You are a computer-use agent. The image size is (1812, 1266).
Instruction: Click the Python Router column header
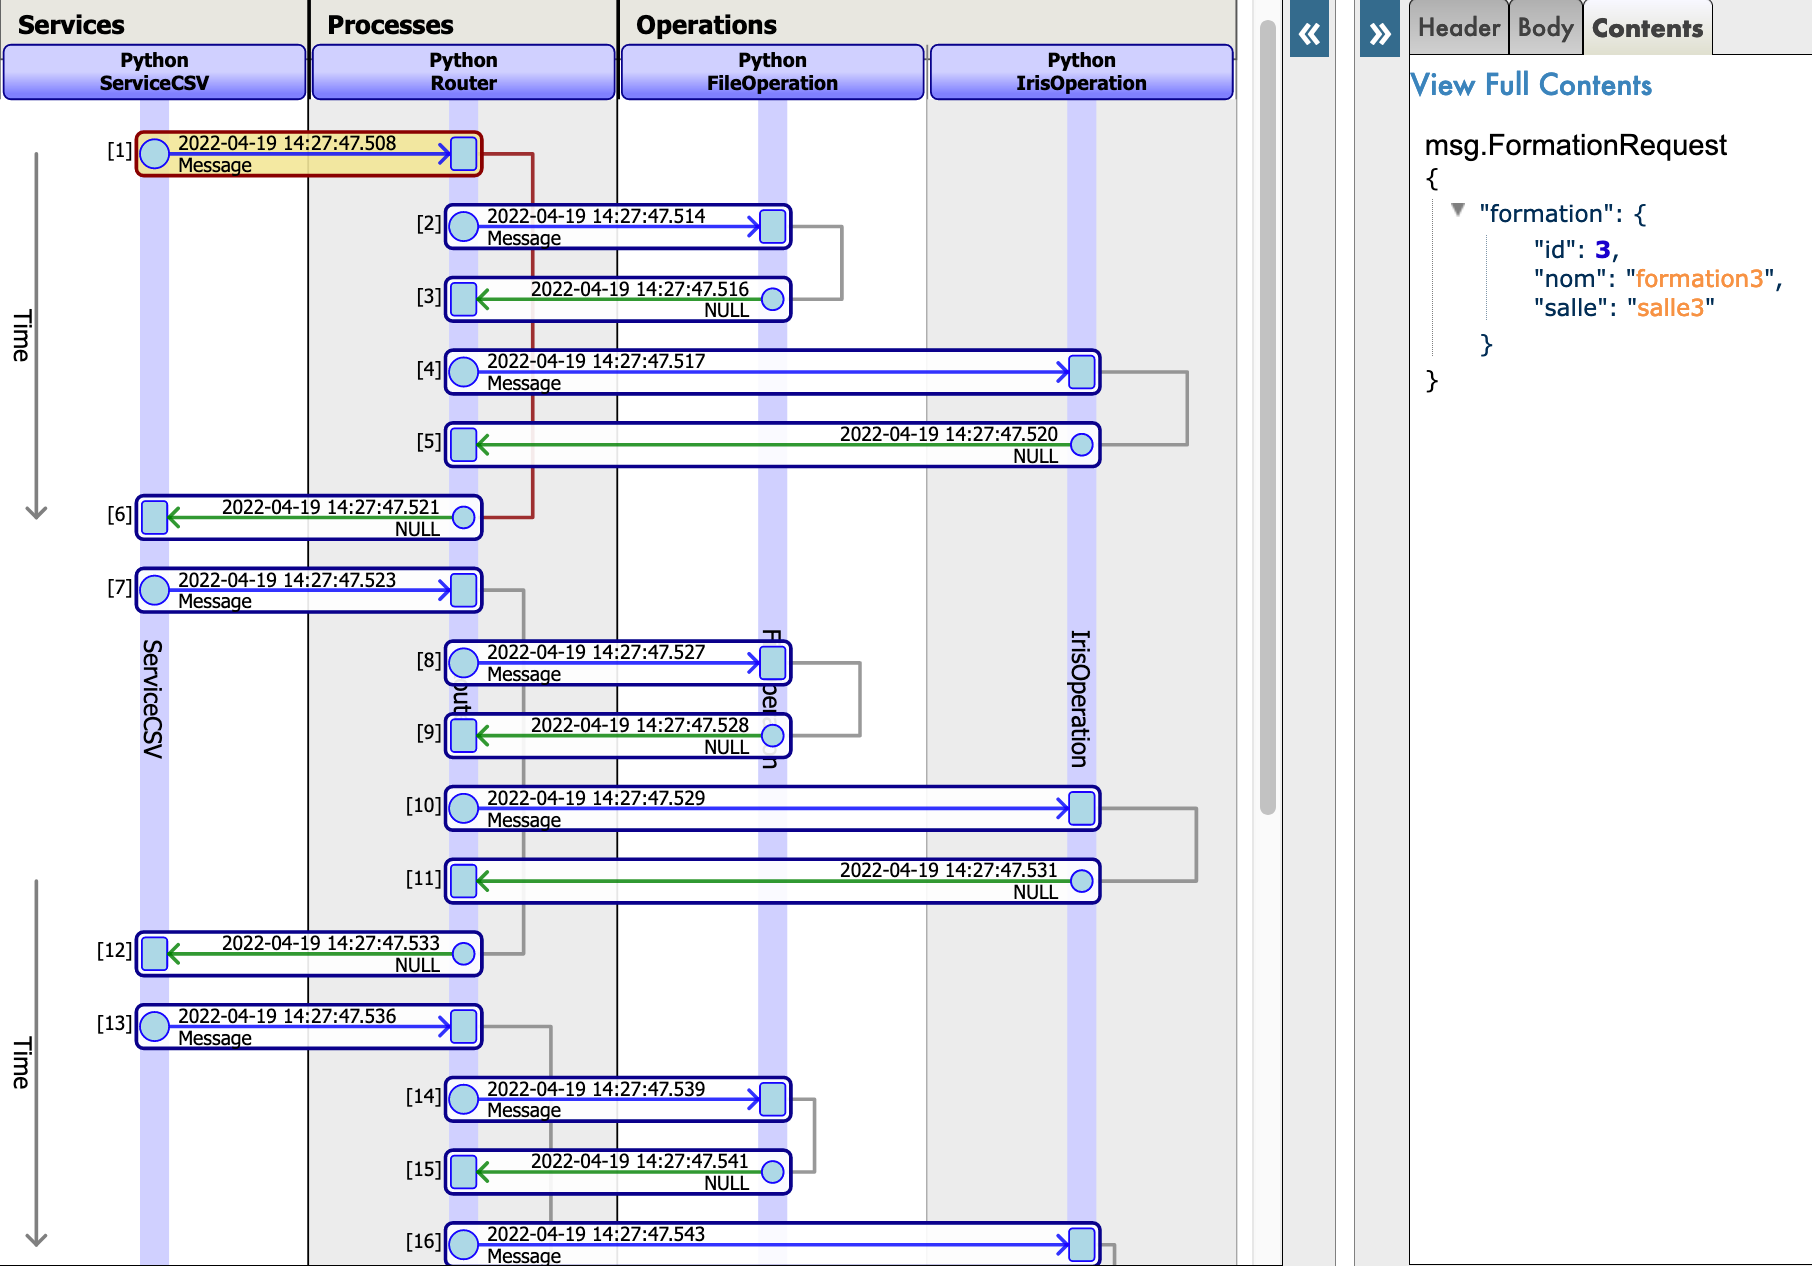pos(463,72)
